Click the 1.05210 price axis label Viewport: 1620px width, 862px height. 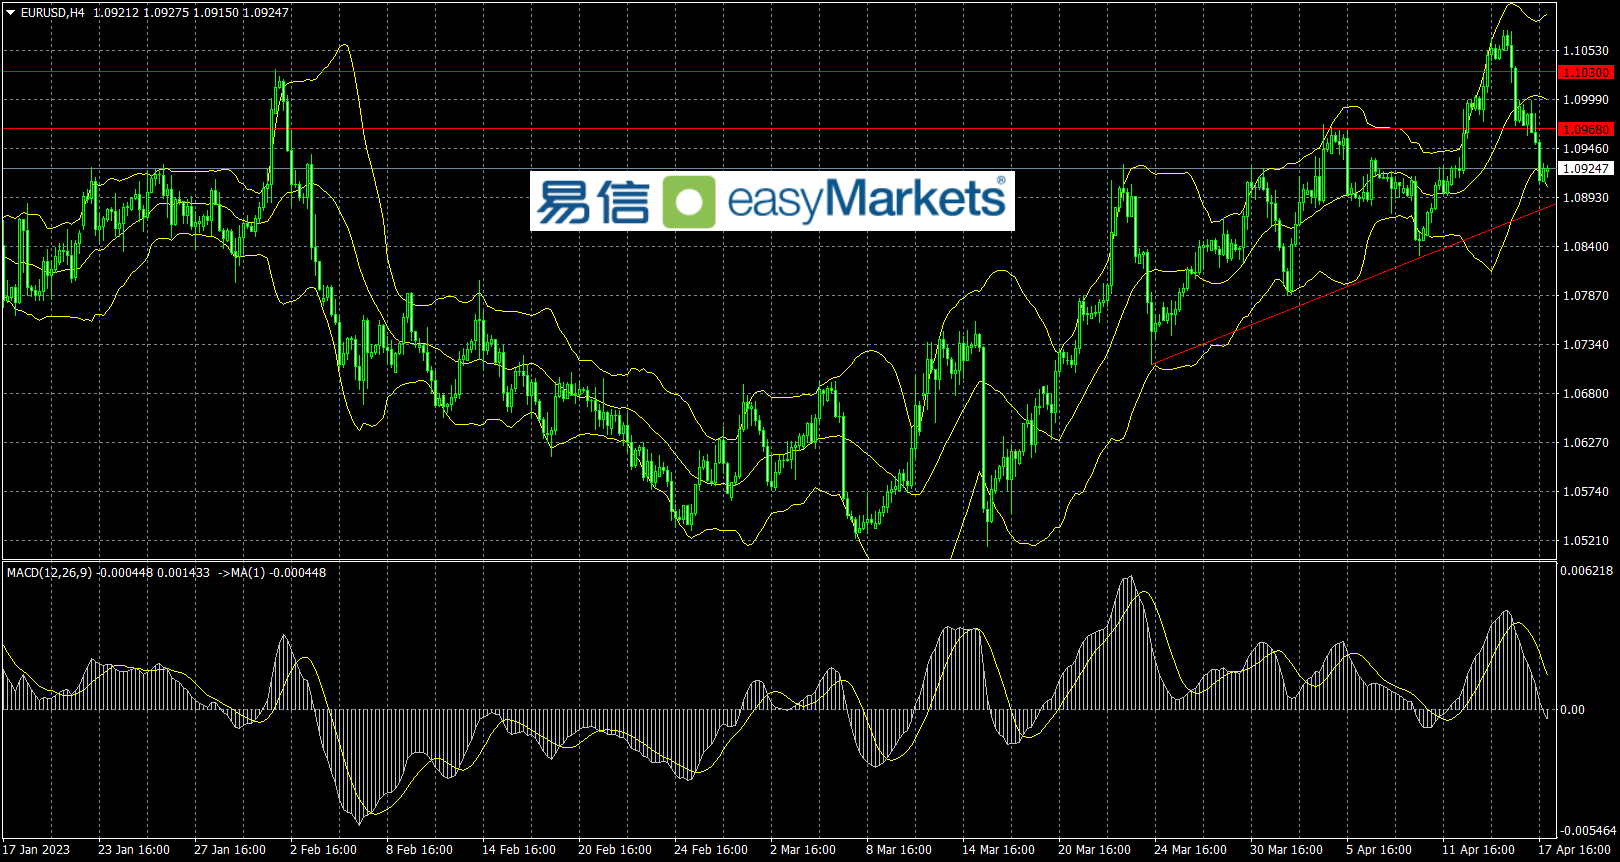pos(1586,541)
